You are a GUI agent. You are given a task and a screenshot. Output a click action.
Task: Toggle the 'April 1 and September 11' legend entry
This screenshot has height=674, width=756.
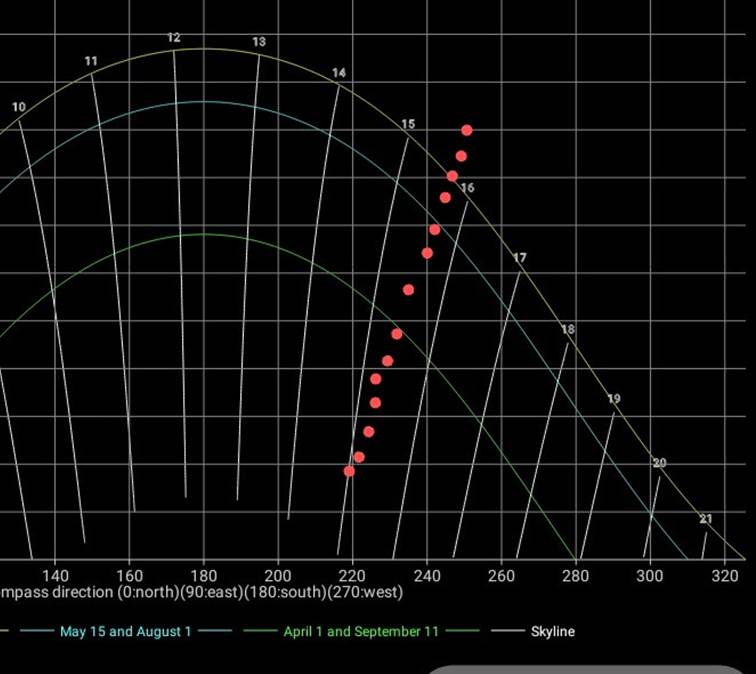click(361, 631)
